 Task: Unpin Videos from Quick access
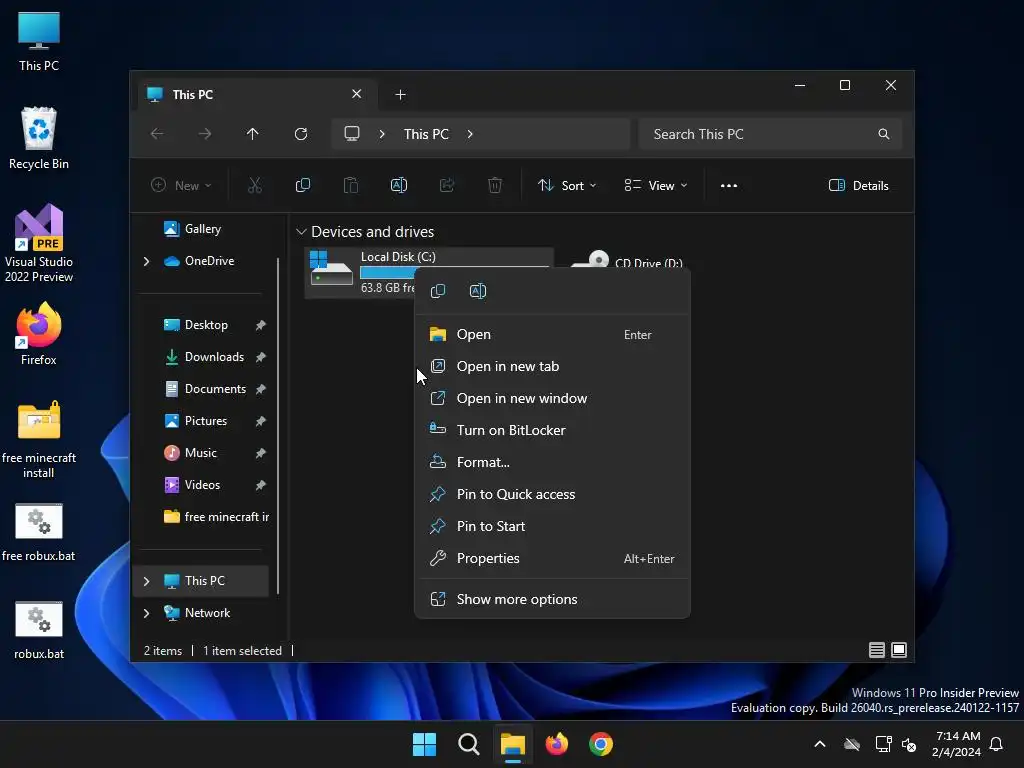261,485
